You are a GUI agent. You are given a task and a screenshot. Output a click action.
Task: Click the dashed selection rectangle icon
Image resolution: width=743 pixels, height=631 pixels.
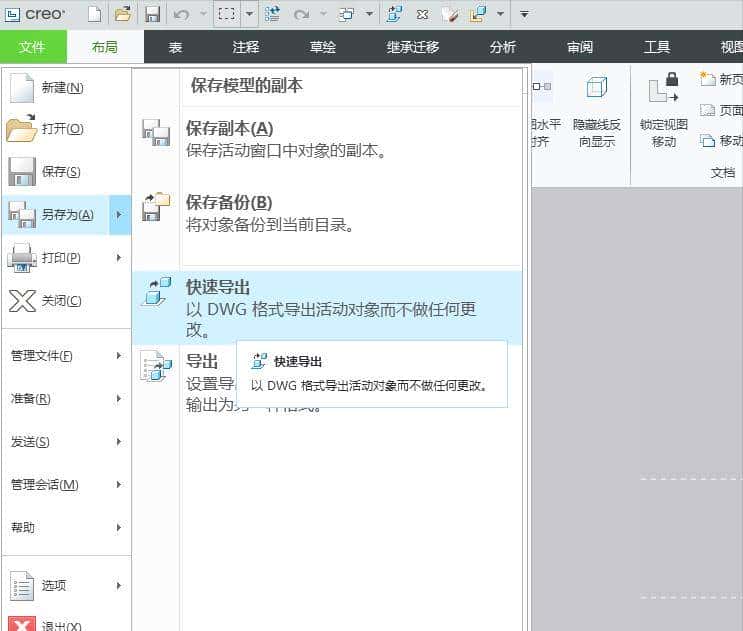pos(227,14)
